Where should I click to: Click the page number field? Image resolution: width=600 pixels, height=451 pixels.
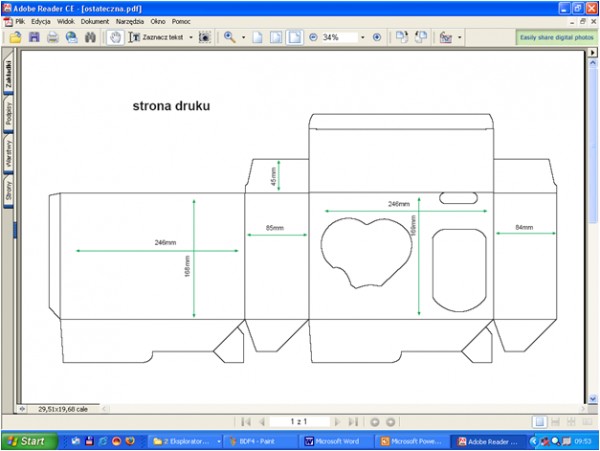(298, 422)
